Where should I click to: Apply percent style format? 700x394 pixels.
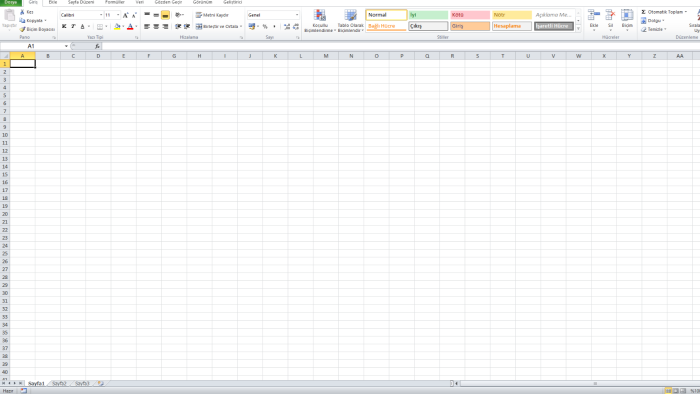point(265,26)
